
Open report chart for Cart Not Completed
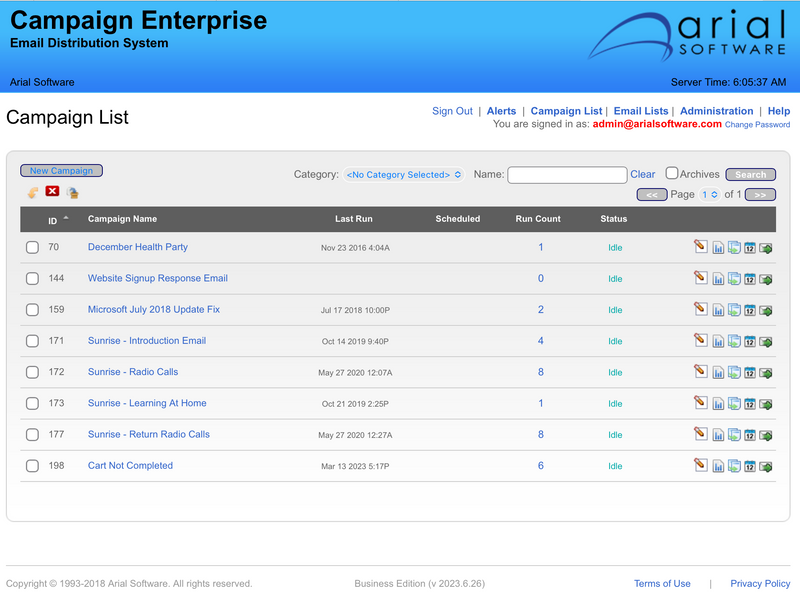tap(718, 466)
